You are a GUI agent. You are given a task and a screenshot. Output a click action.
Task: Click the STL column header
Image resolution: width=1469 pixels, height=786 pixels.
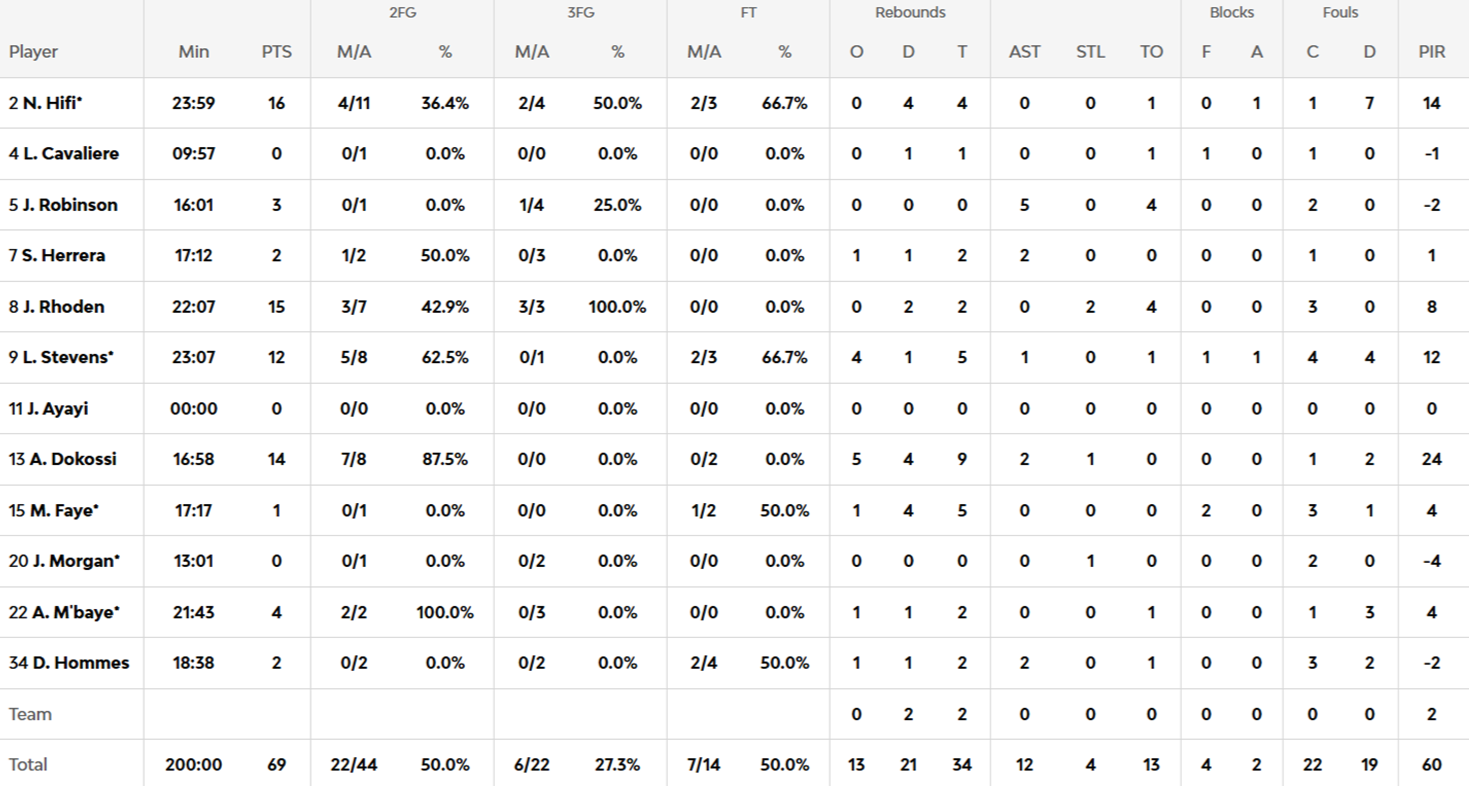click(x=1090, y=52)
